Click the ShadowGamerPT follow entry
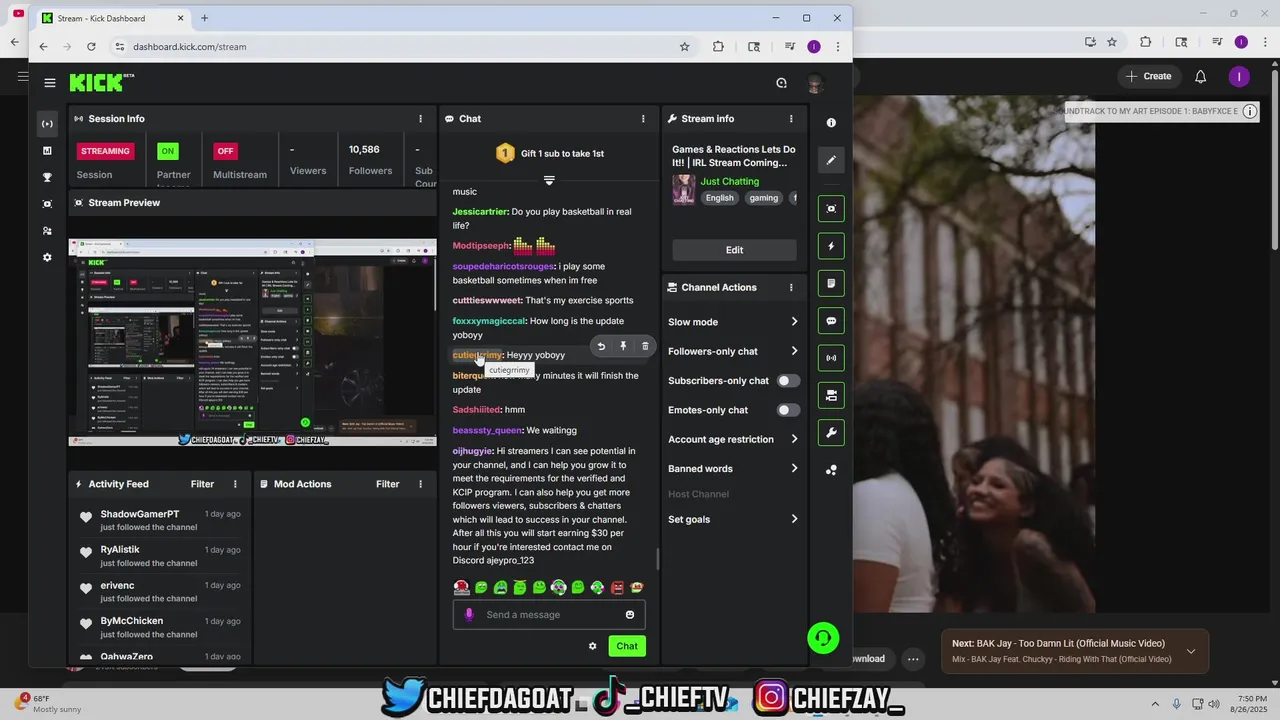The width and height of the screenshot is (1280, 720). (162, 520)
